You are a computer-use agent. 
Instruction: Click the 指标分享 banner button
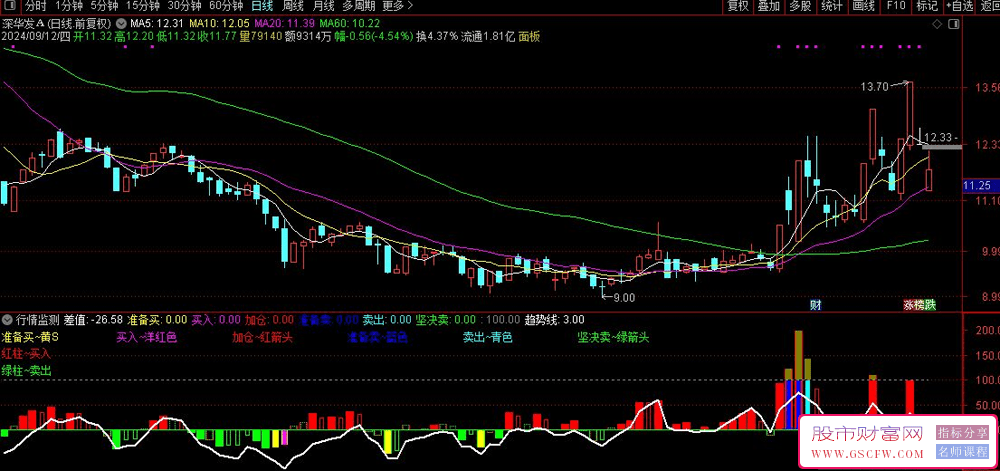962,433
